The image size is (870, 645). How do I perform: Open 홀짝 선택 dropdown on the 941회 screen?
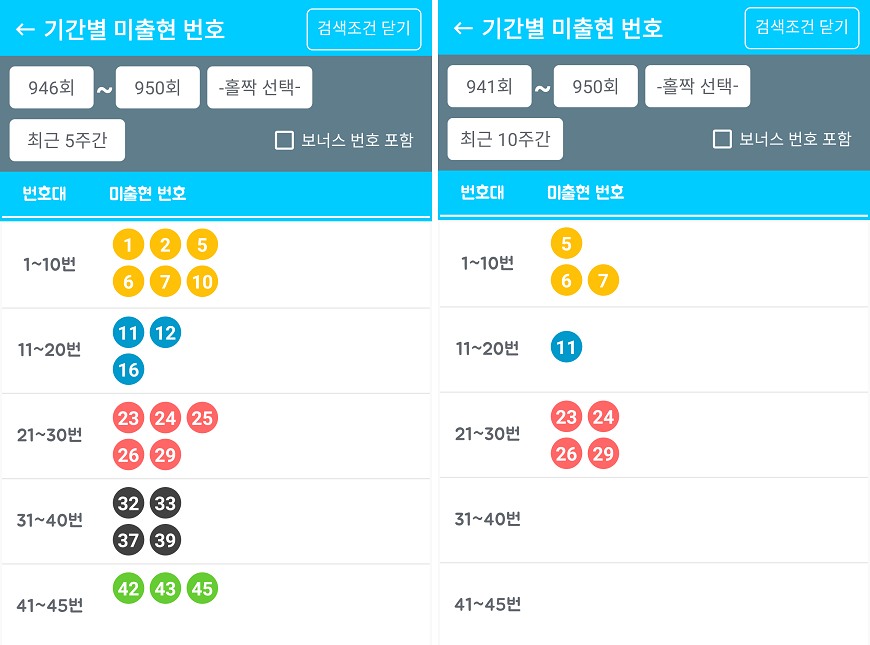coord(697,87)
